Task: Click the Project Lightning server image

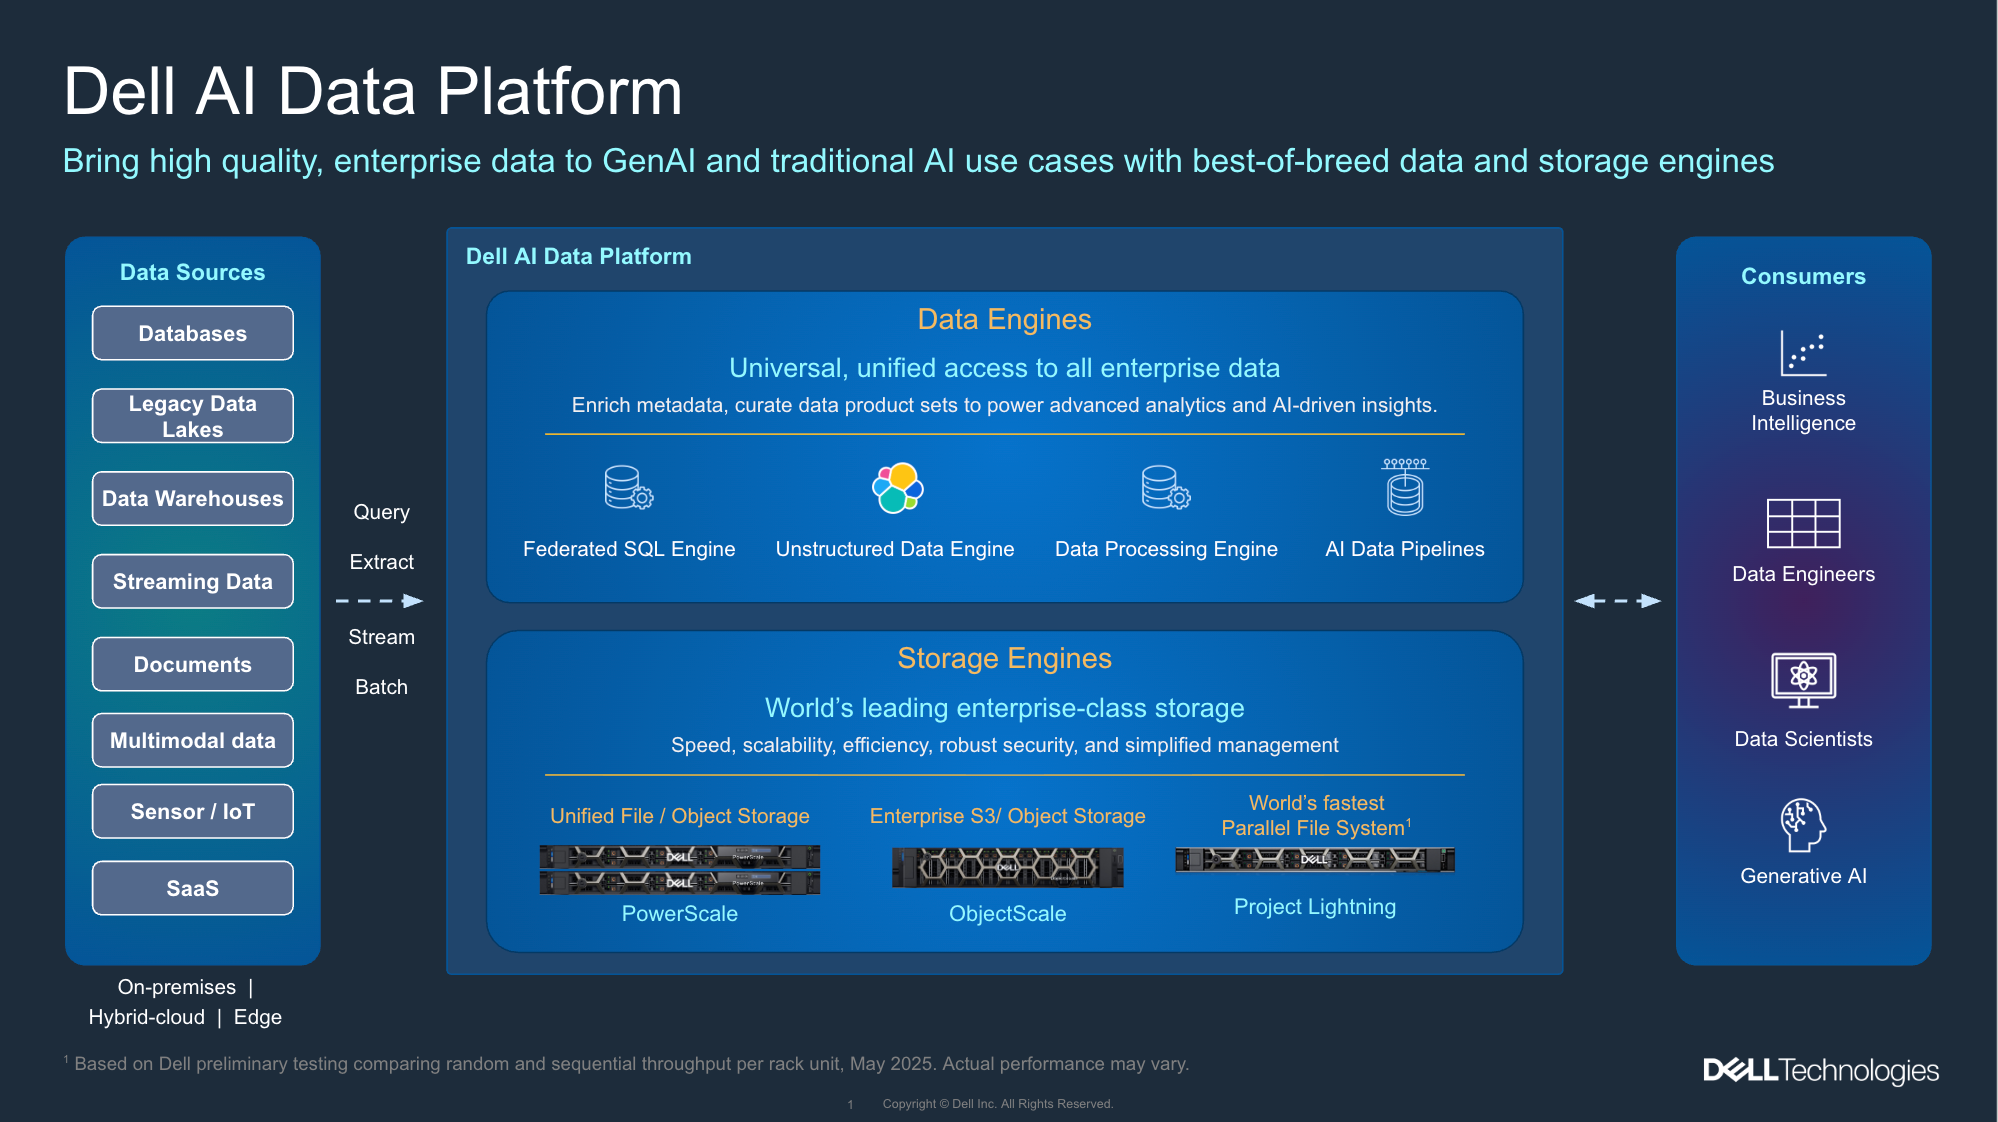Action: (x=1315, y=860)
